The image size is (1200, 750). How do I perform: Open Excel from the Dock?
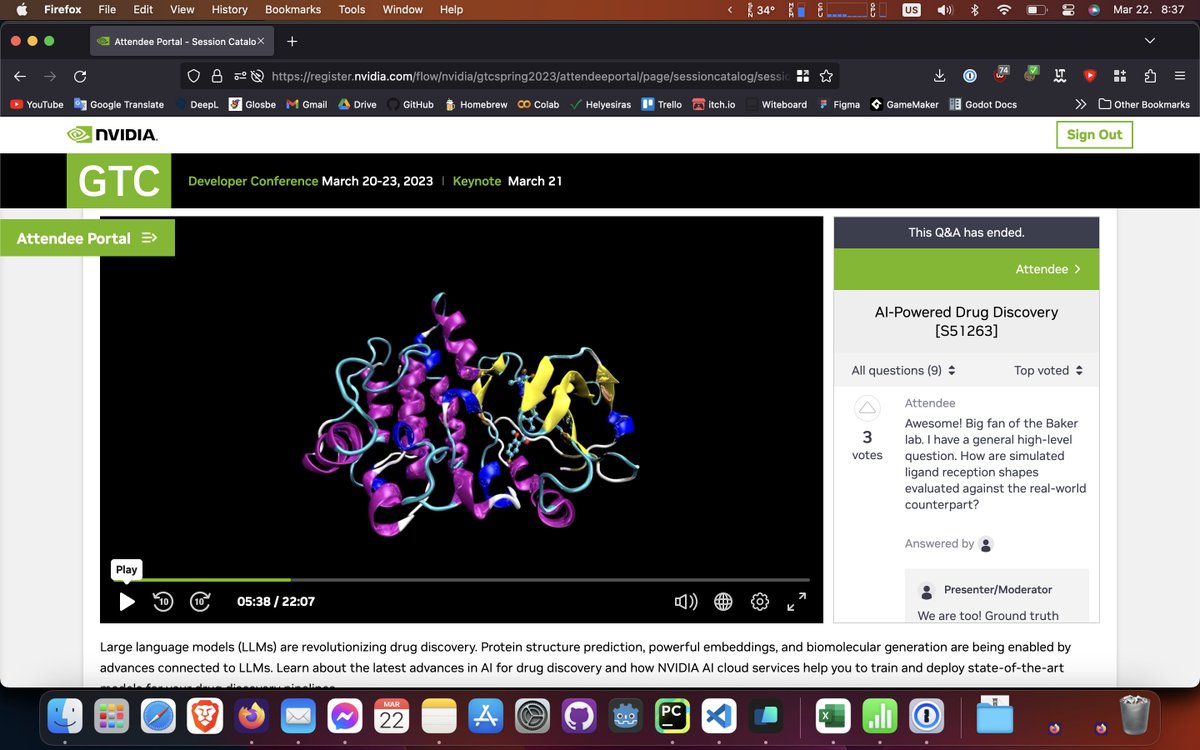tap(831, 716)
